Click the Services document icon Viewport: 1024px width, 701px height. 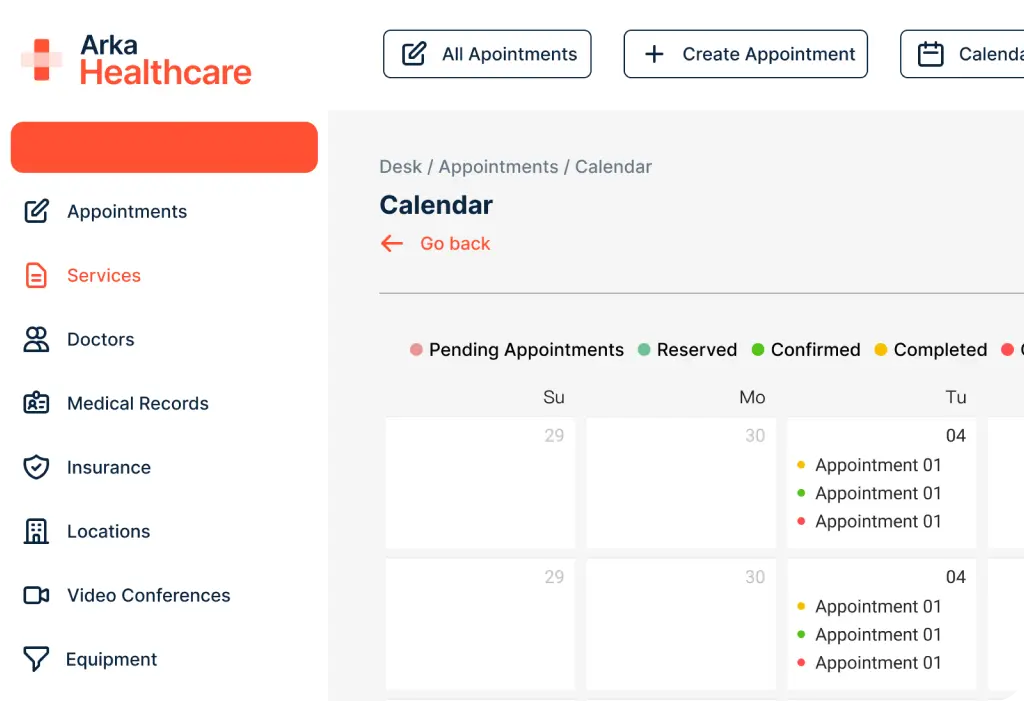click(36, 275)
